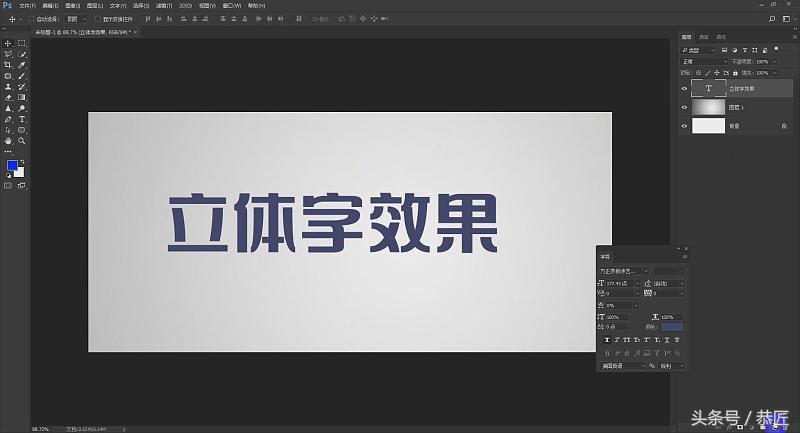Open the 窗口(W) menu
The image size is (800, 433).
click(x=231, y=6)
